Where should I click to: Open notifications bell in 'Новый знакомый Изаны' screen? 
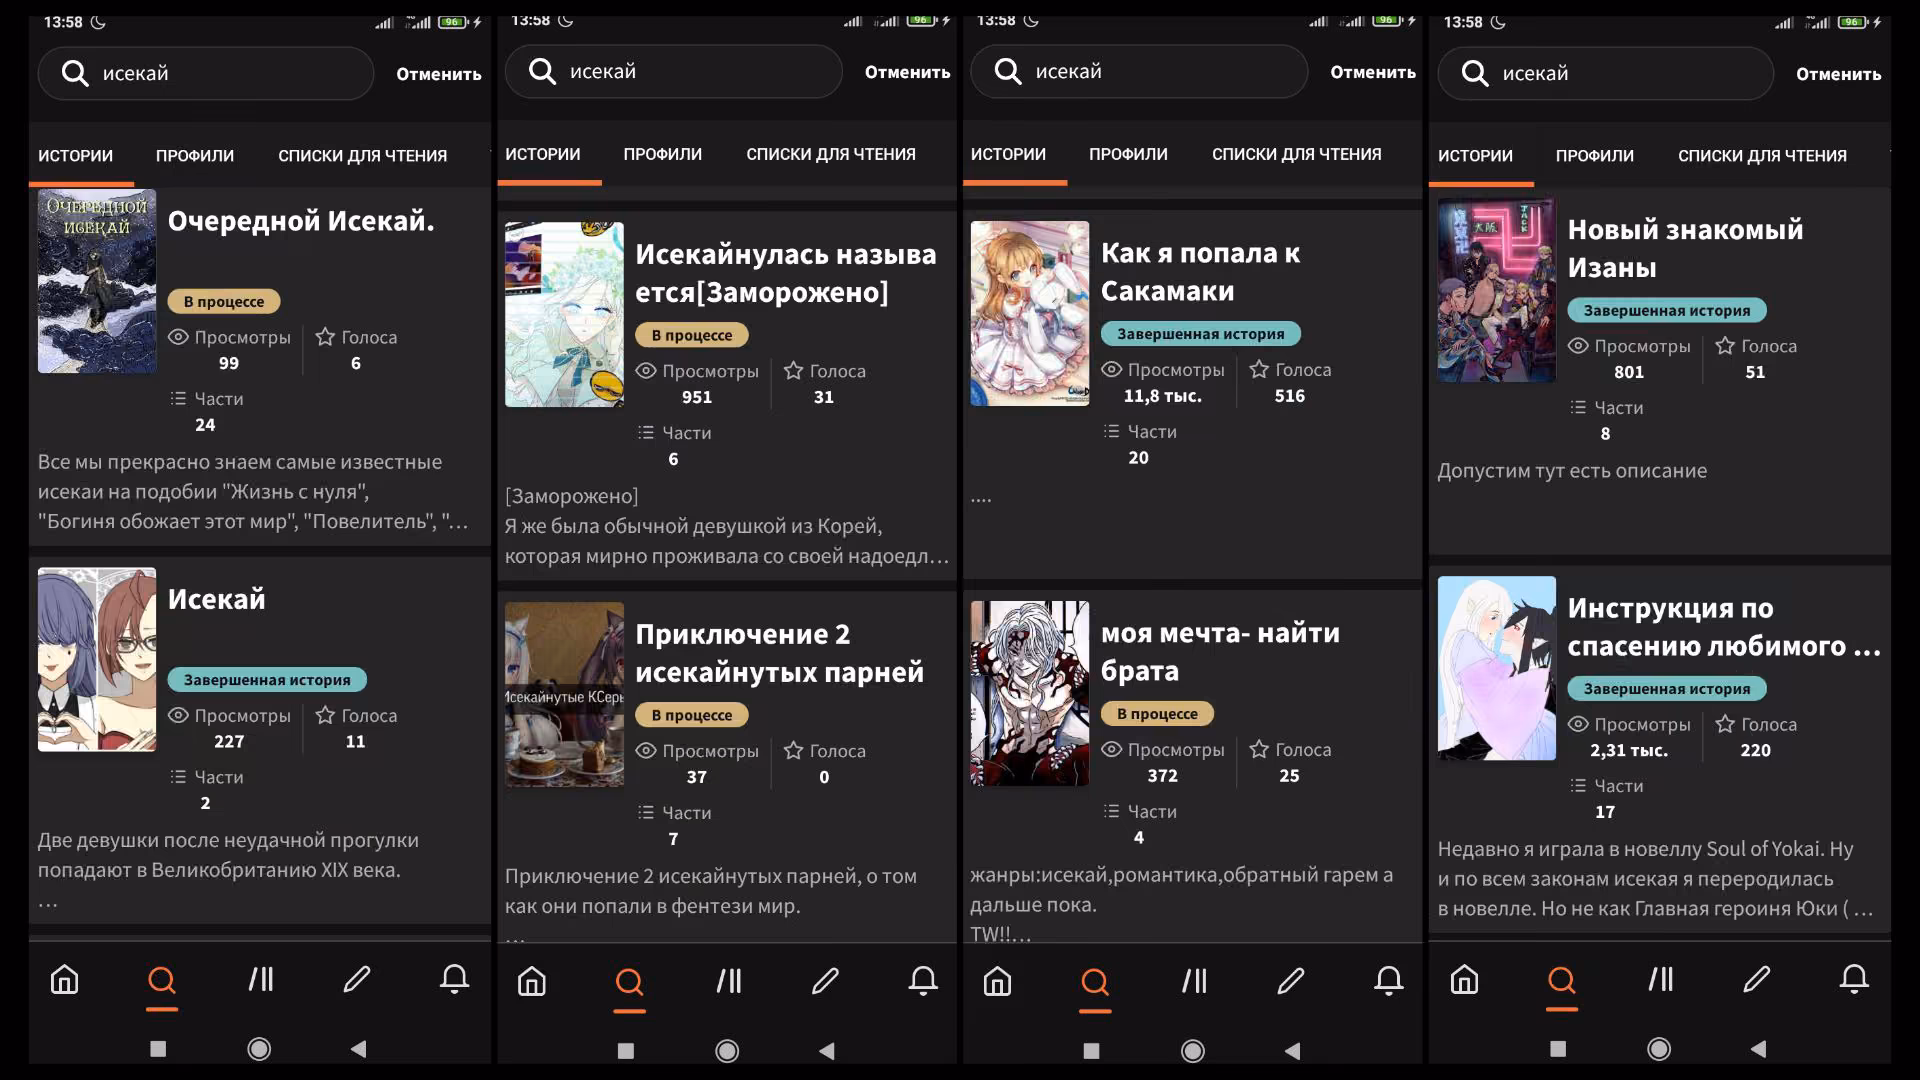point(1854,979)
